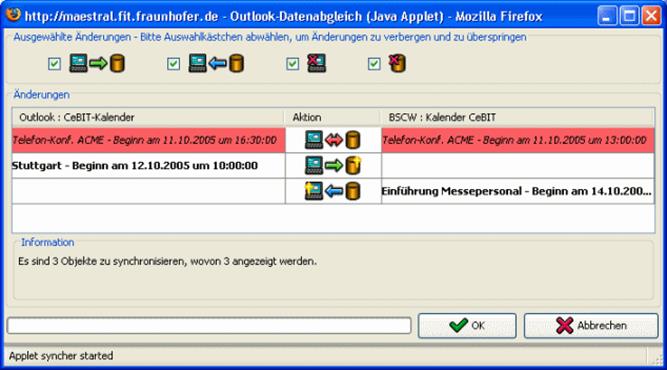Click download action icon for Einführung Messepersonal
The image size is (667, 370).
333,191
